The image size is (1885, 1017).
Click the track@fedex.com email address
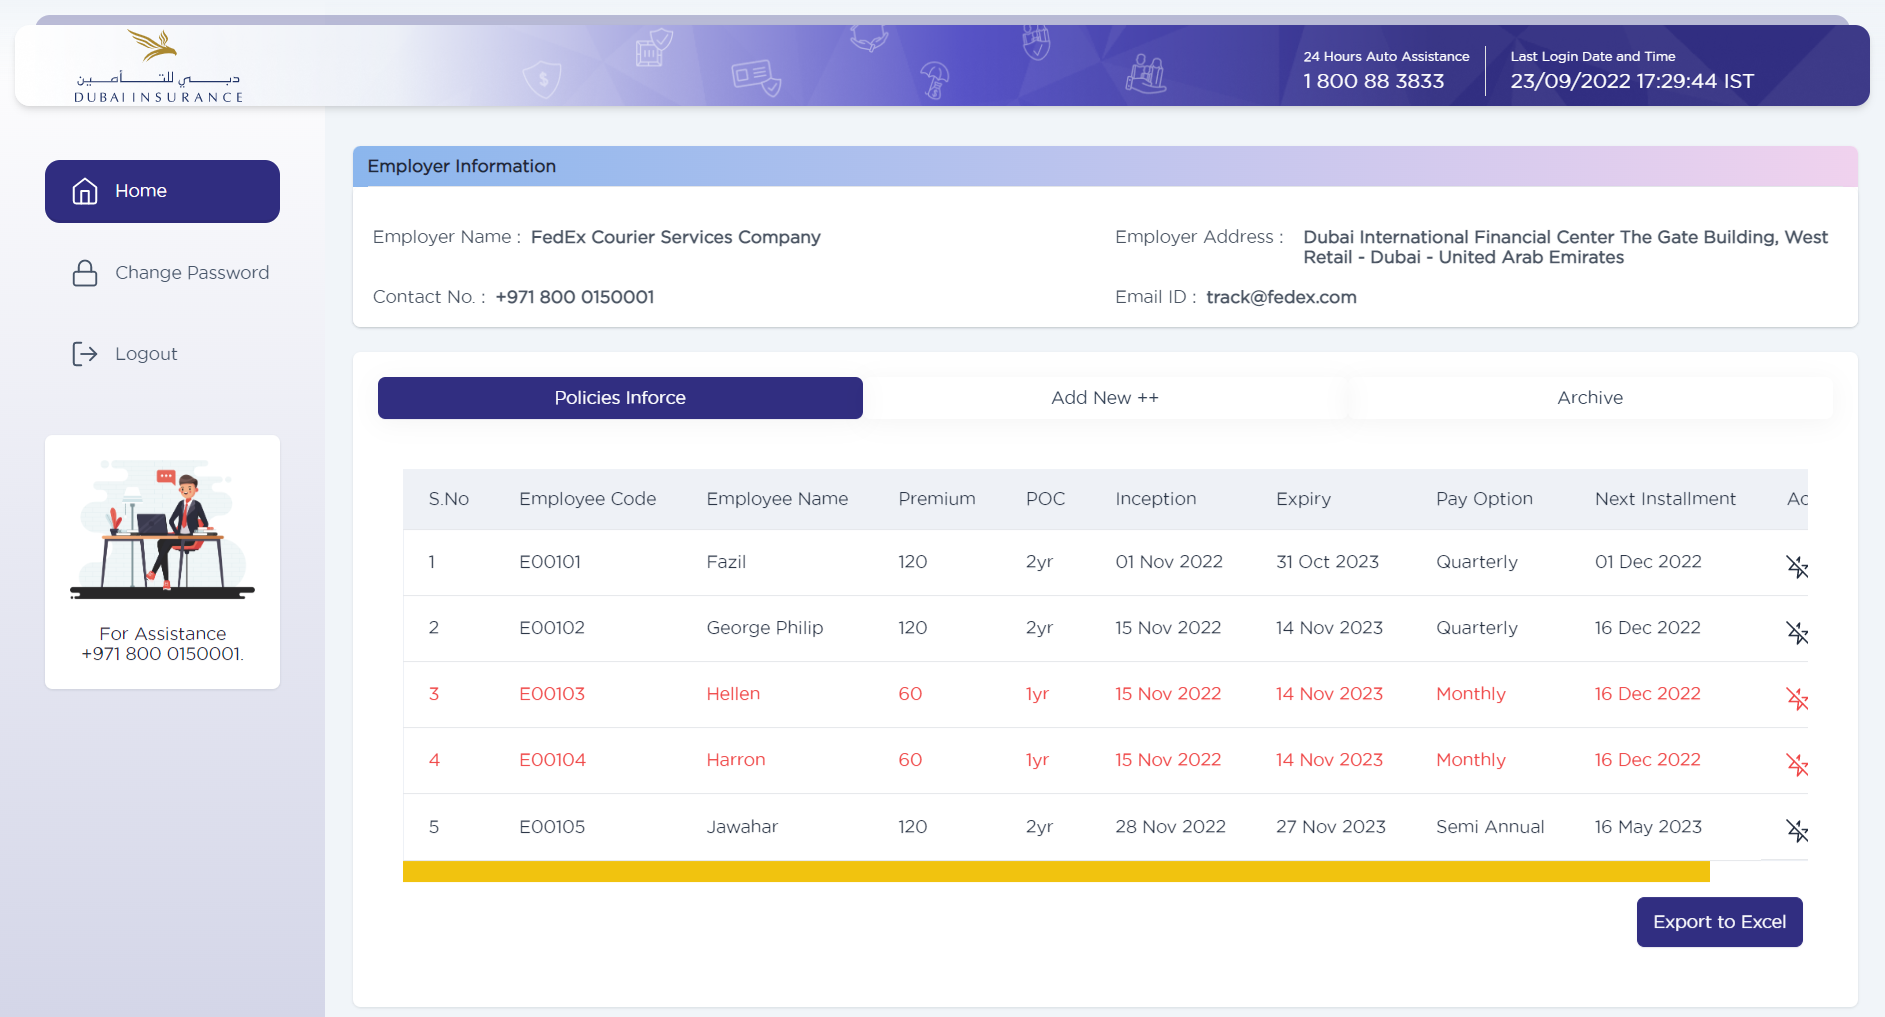[1280, 297]
